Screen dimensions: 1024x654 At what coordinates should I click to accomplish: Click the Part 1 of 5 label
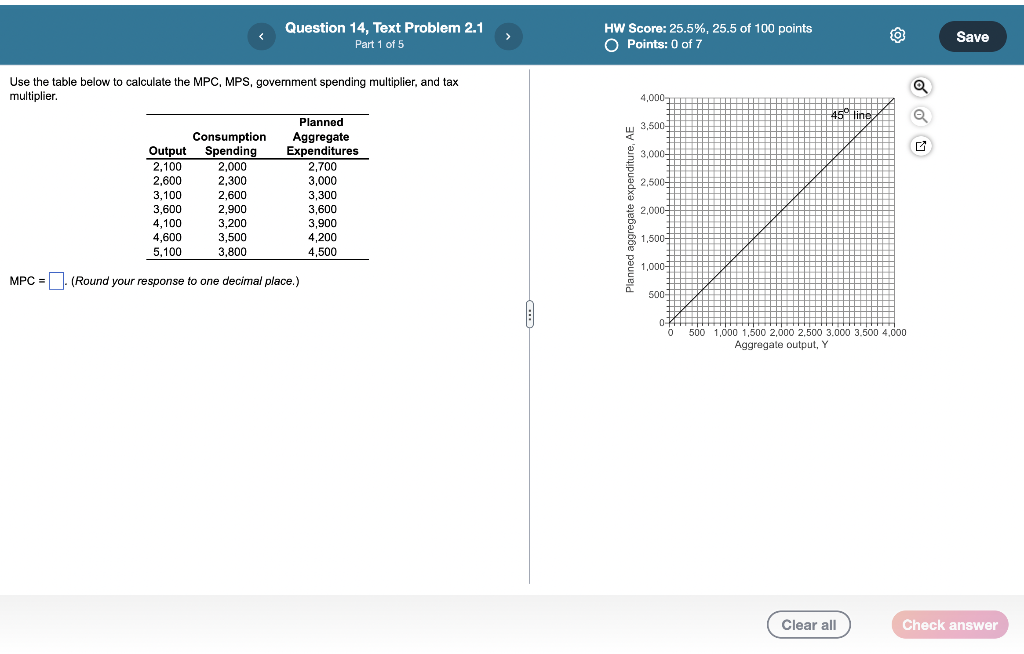(x=384, y=42)
